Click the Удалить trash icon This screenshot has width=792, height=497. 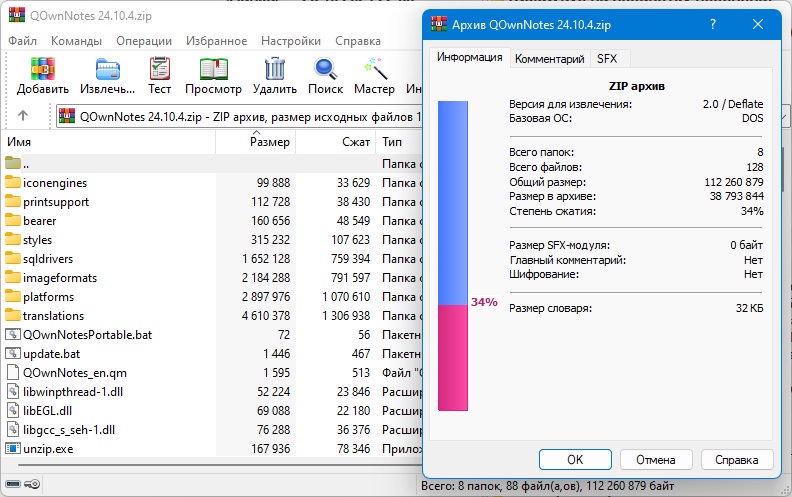point(275,69)
